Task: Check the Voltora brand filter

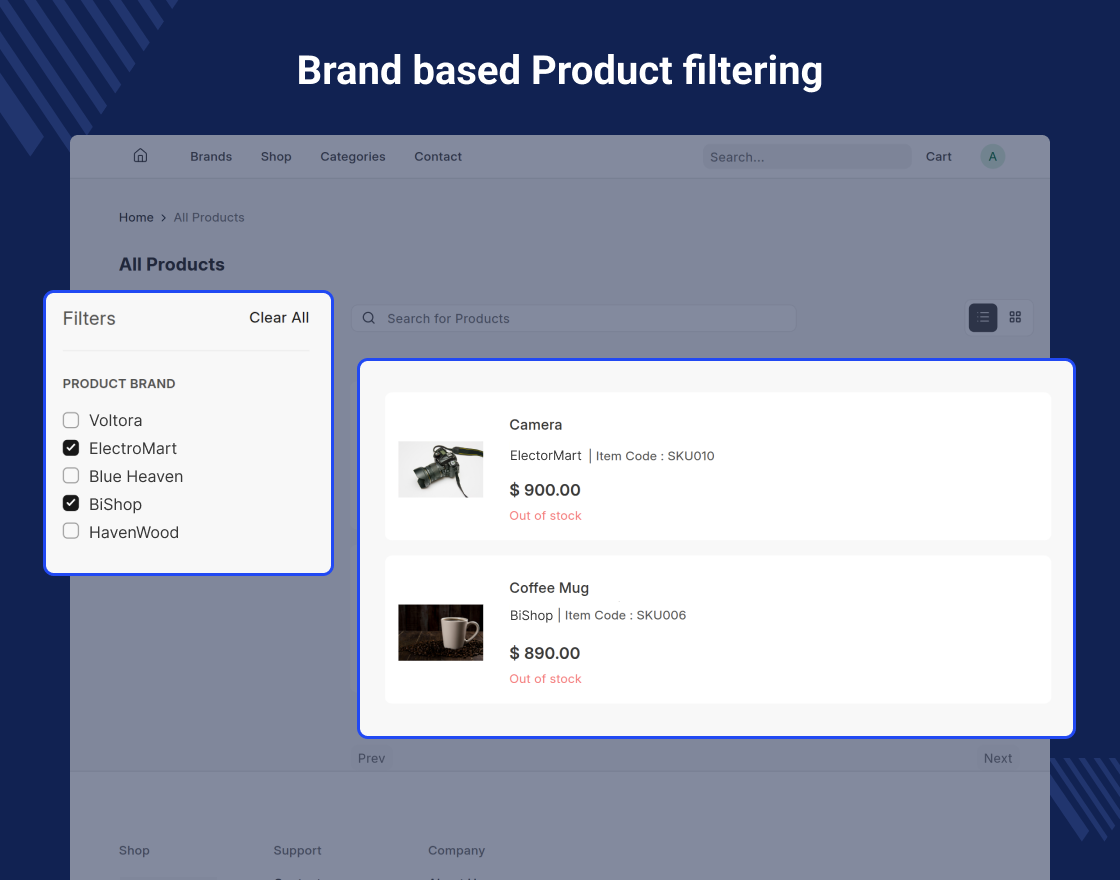Action: 71,420
